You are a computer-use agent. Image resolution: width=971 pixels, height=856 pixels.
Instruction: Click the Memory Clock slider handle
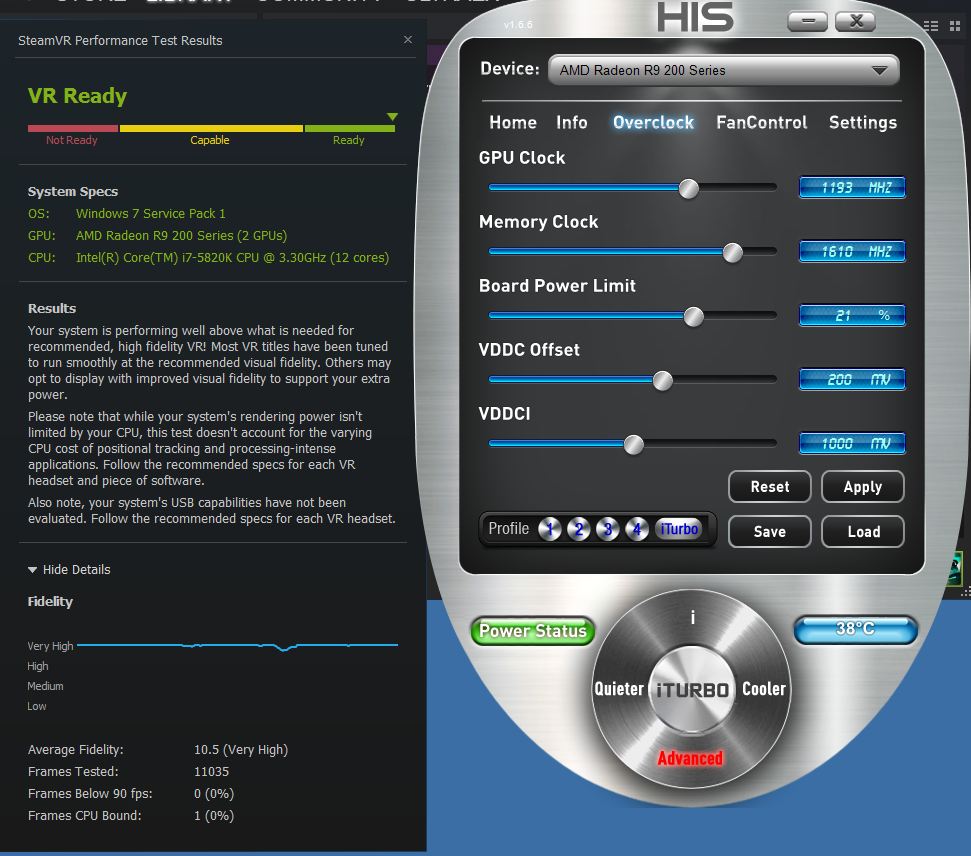[x=733, y=252]
